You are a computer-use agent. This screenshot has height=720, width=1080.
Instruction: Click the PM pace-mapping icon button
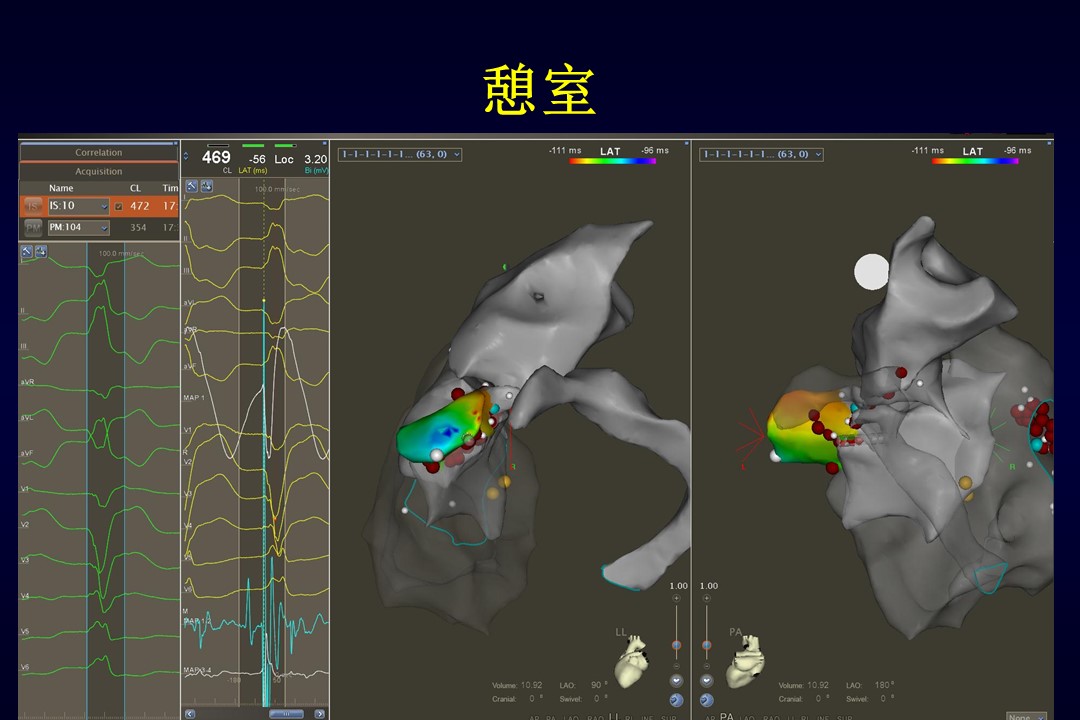(x=32, y=227)
